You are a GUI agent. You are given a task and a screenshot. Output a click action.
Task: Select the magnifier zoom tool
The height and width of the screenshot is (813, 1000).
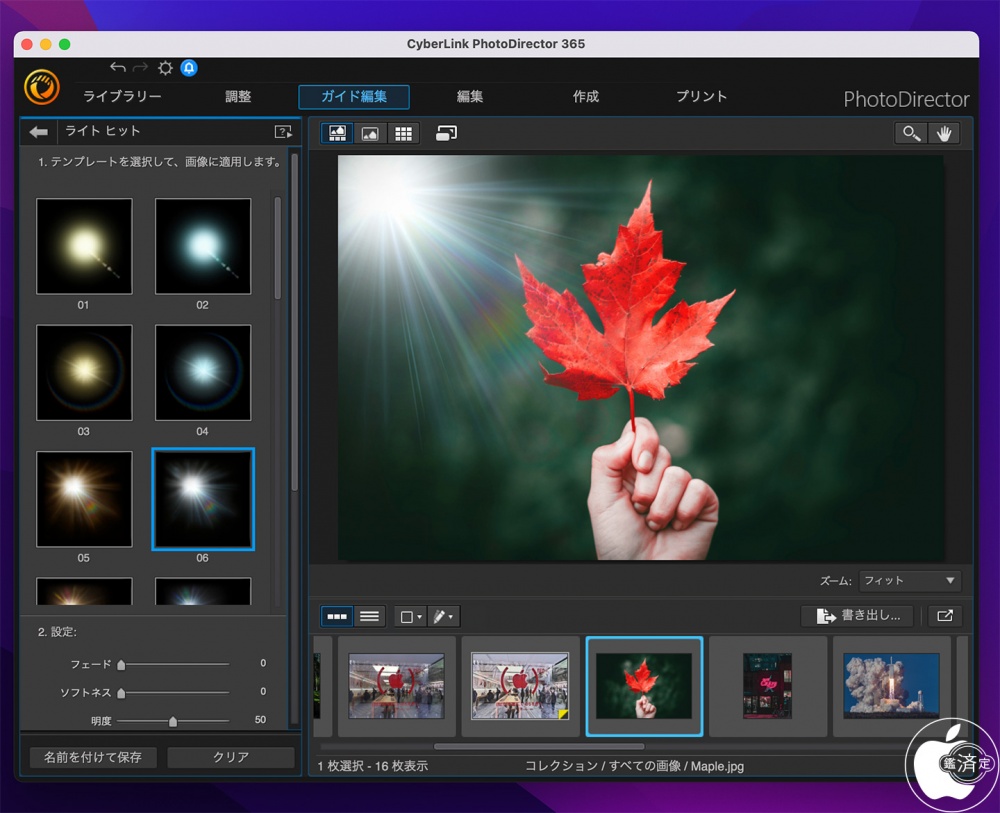click(x=910, y=133)
